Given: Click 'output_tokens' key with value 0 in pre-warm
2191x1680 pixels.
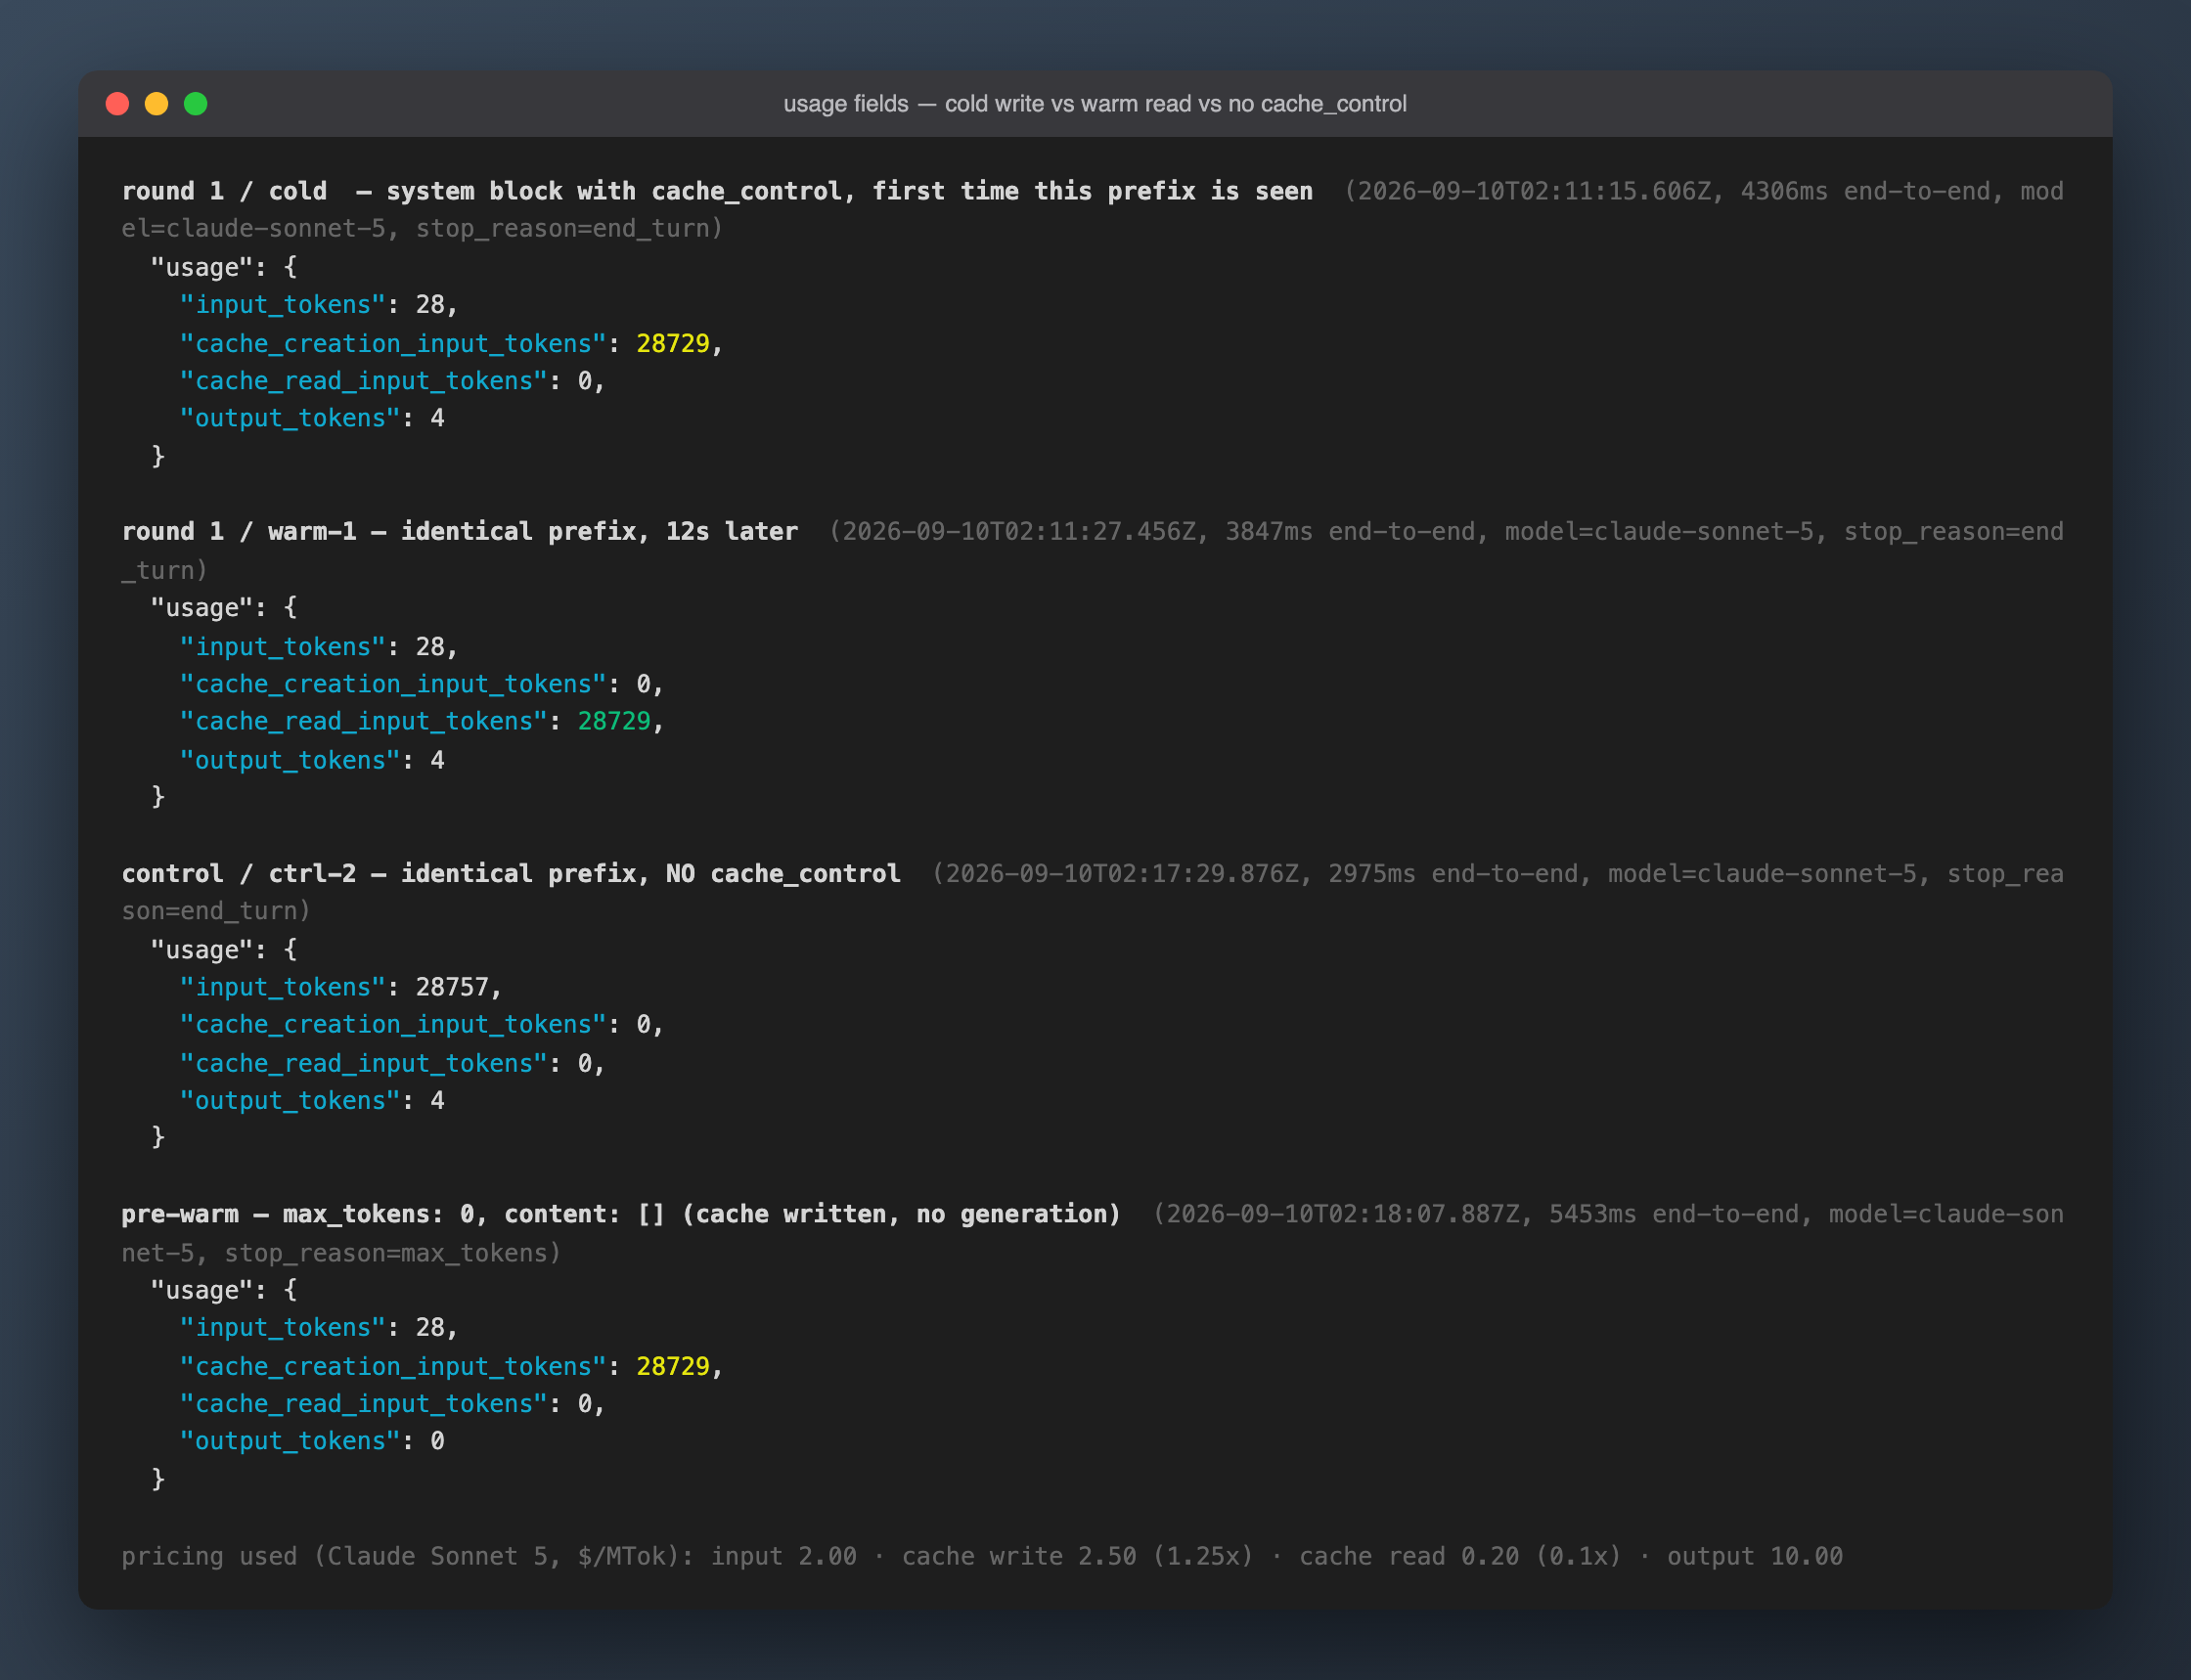Looking at the screenshot, I should 289,1441.
